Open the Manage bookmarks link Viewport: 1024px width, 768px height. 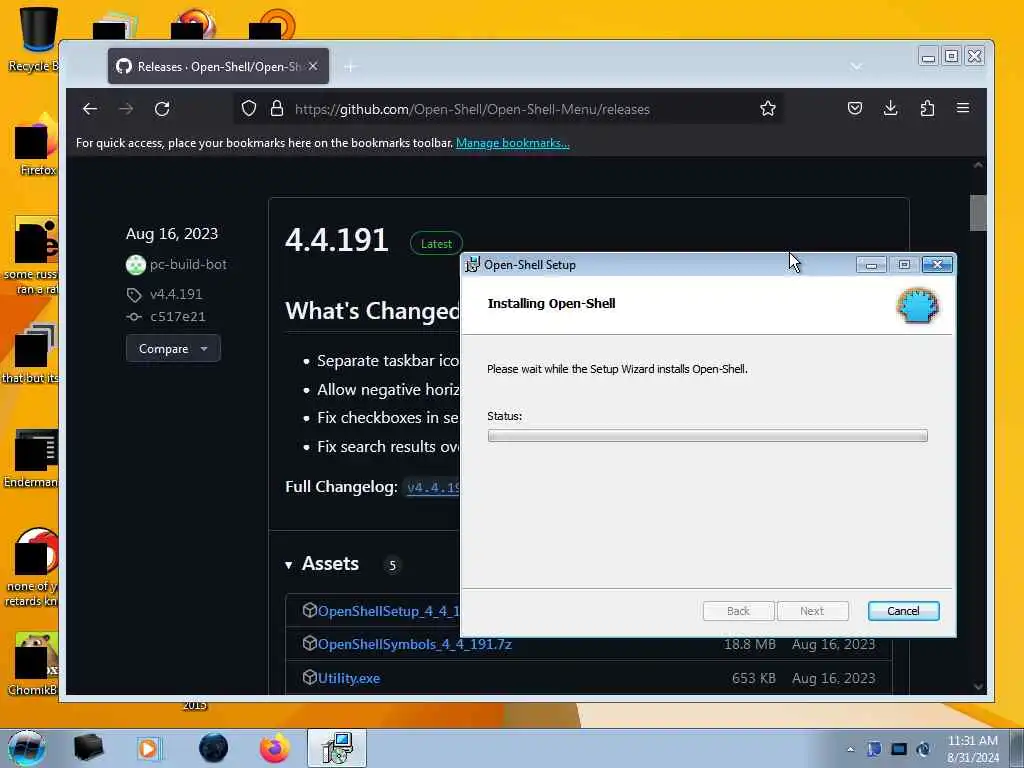click(x=513, y=143)
